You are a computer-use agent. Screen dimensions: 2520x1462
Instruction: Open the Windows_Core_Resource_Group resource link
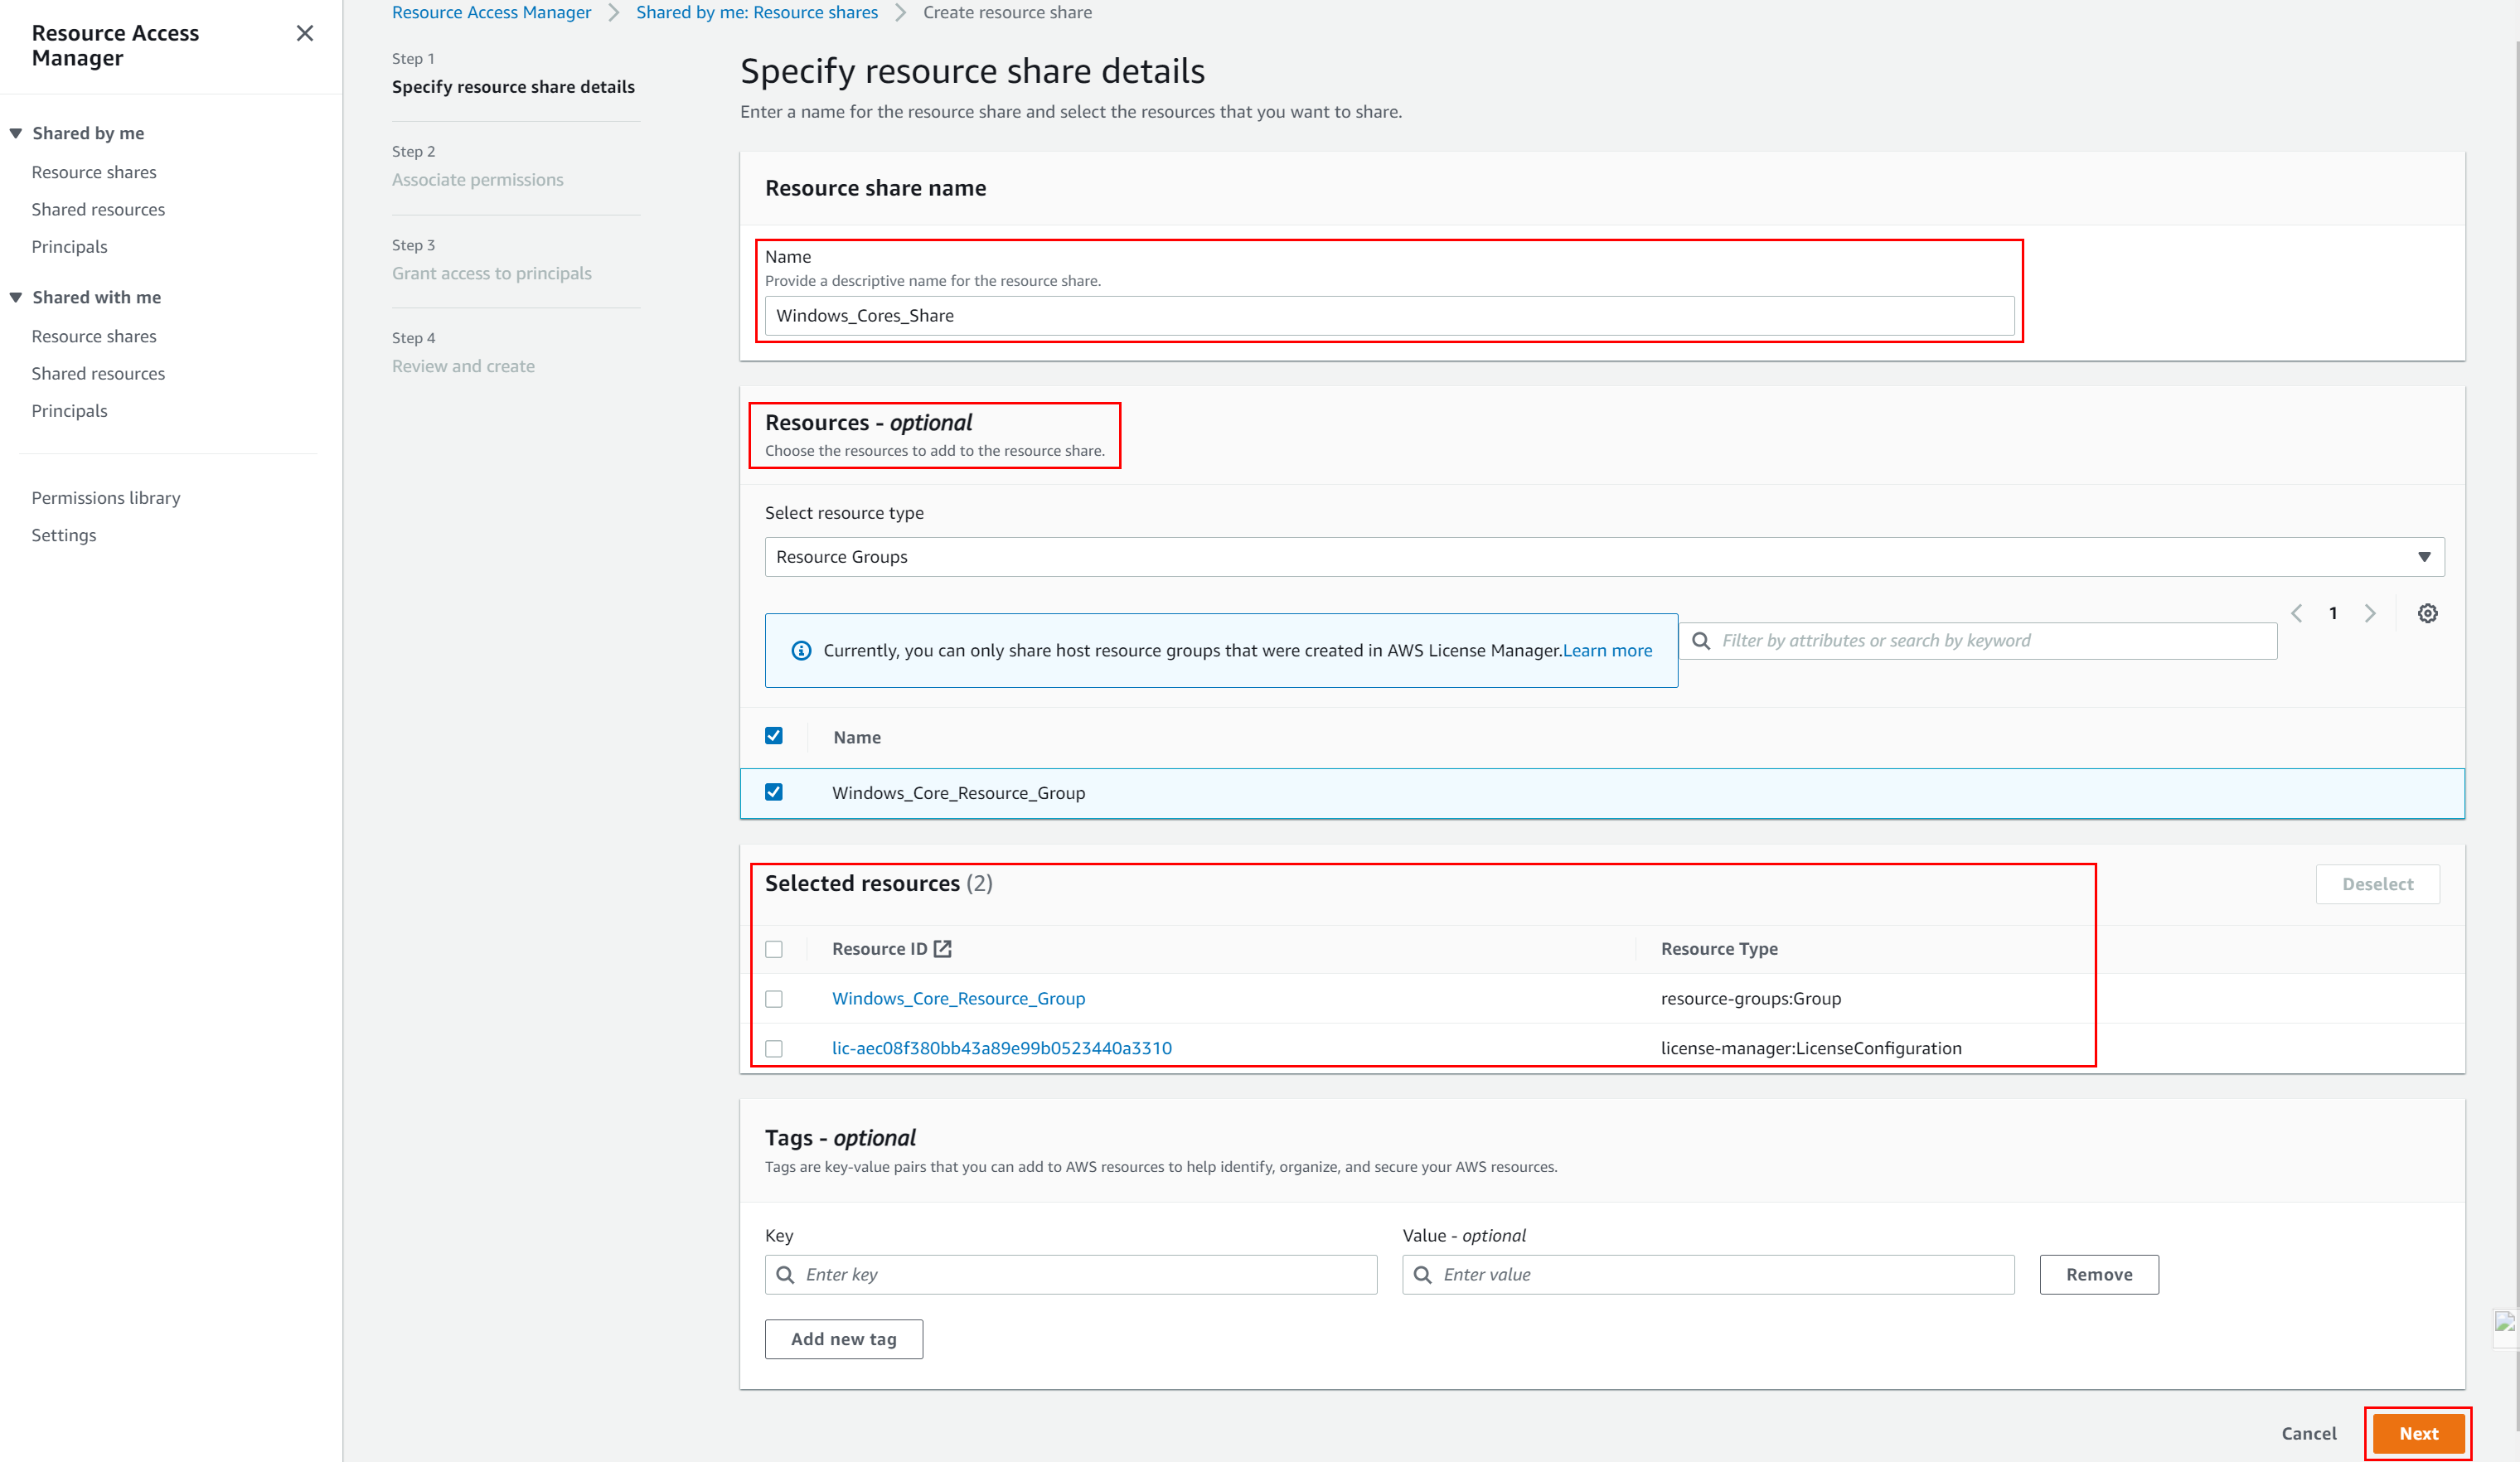pos(958,998)
